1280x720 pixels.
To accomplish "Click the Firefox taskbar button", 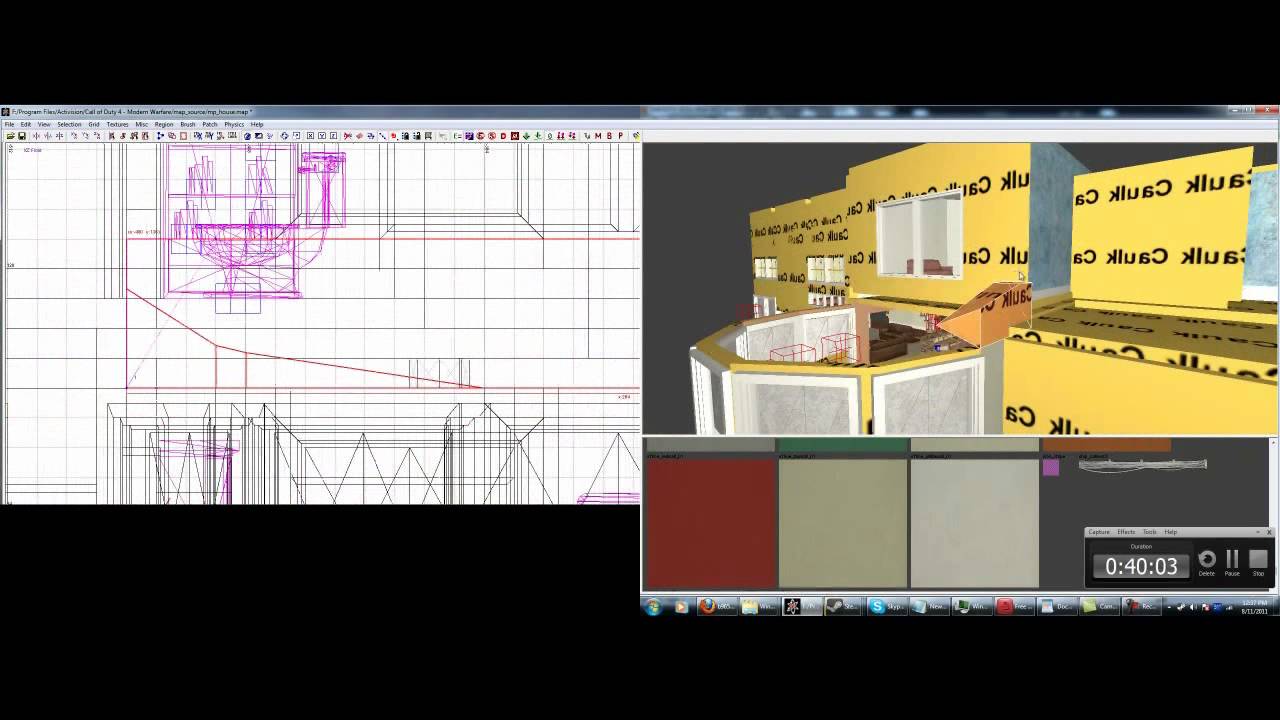I will coord(717,606).
